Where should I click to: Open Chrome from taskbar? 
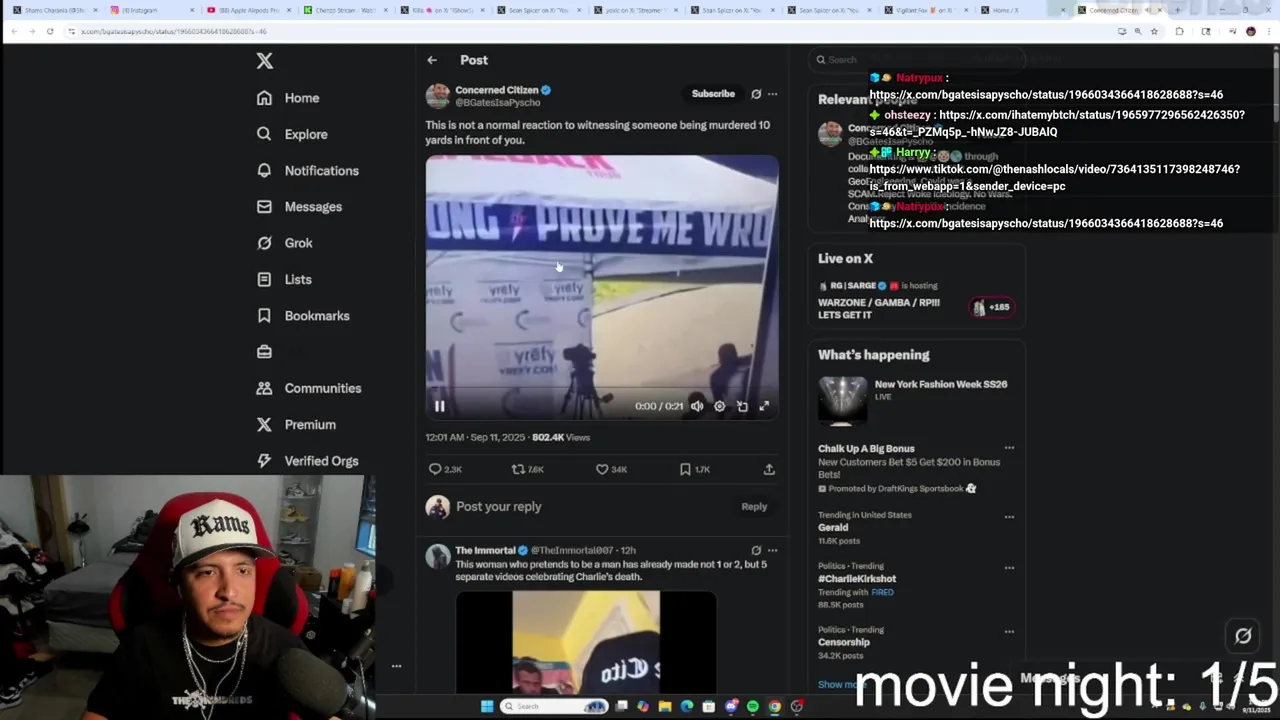(x=774, y=706)
